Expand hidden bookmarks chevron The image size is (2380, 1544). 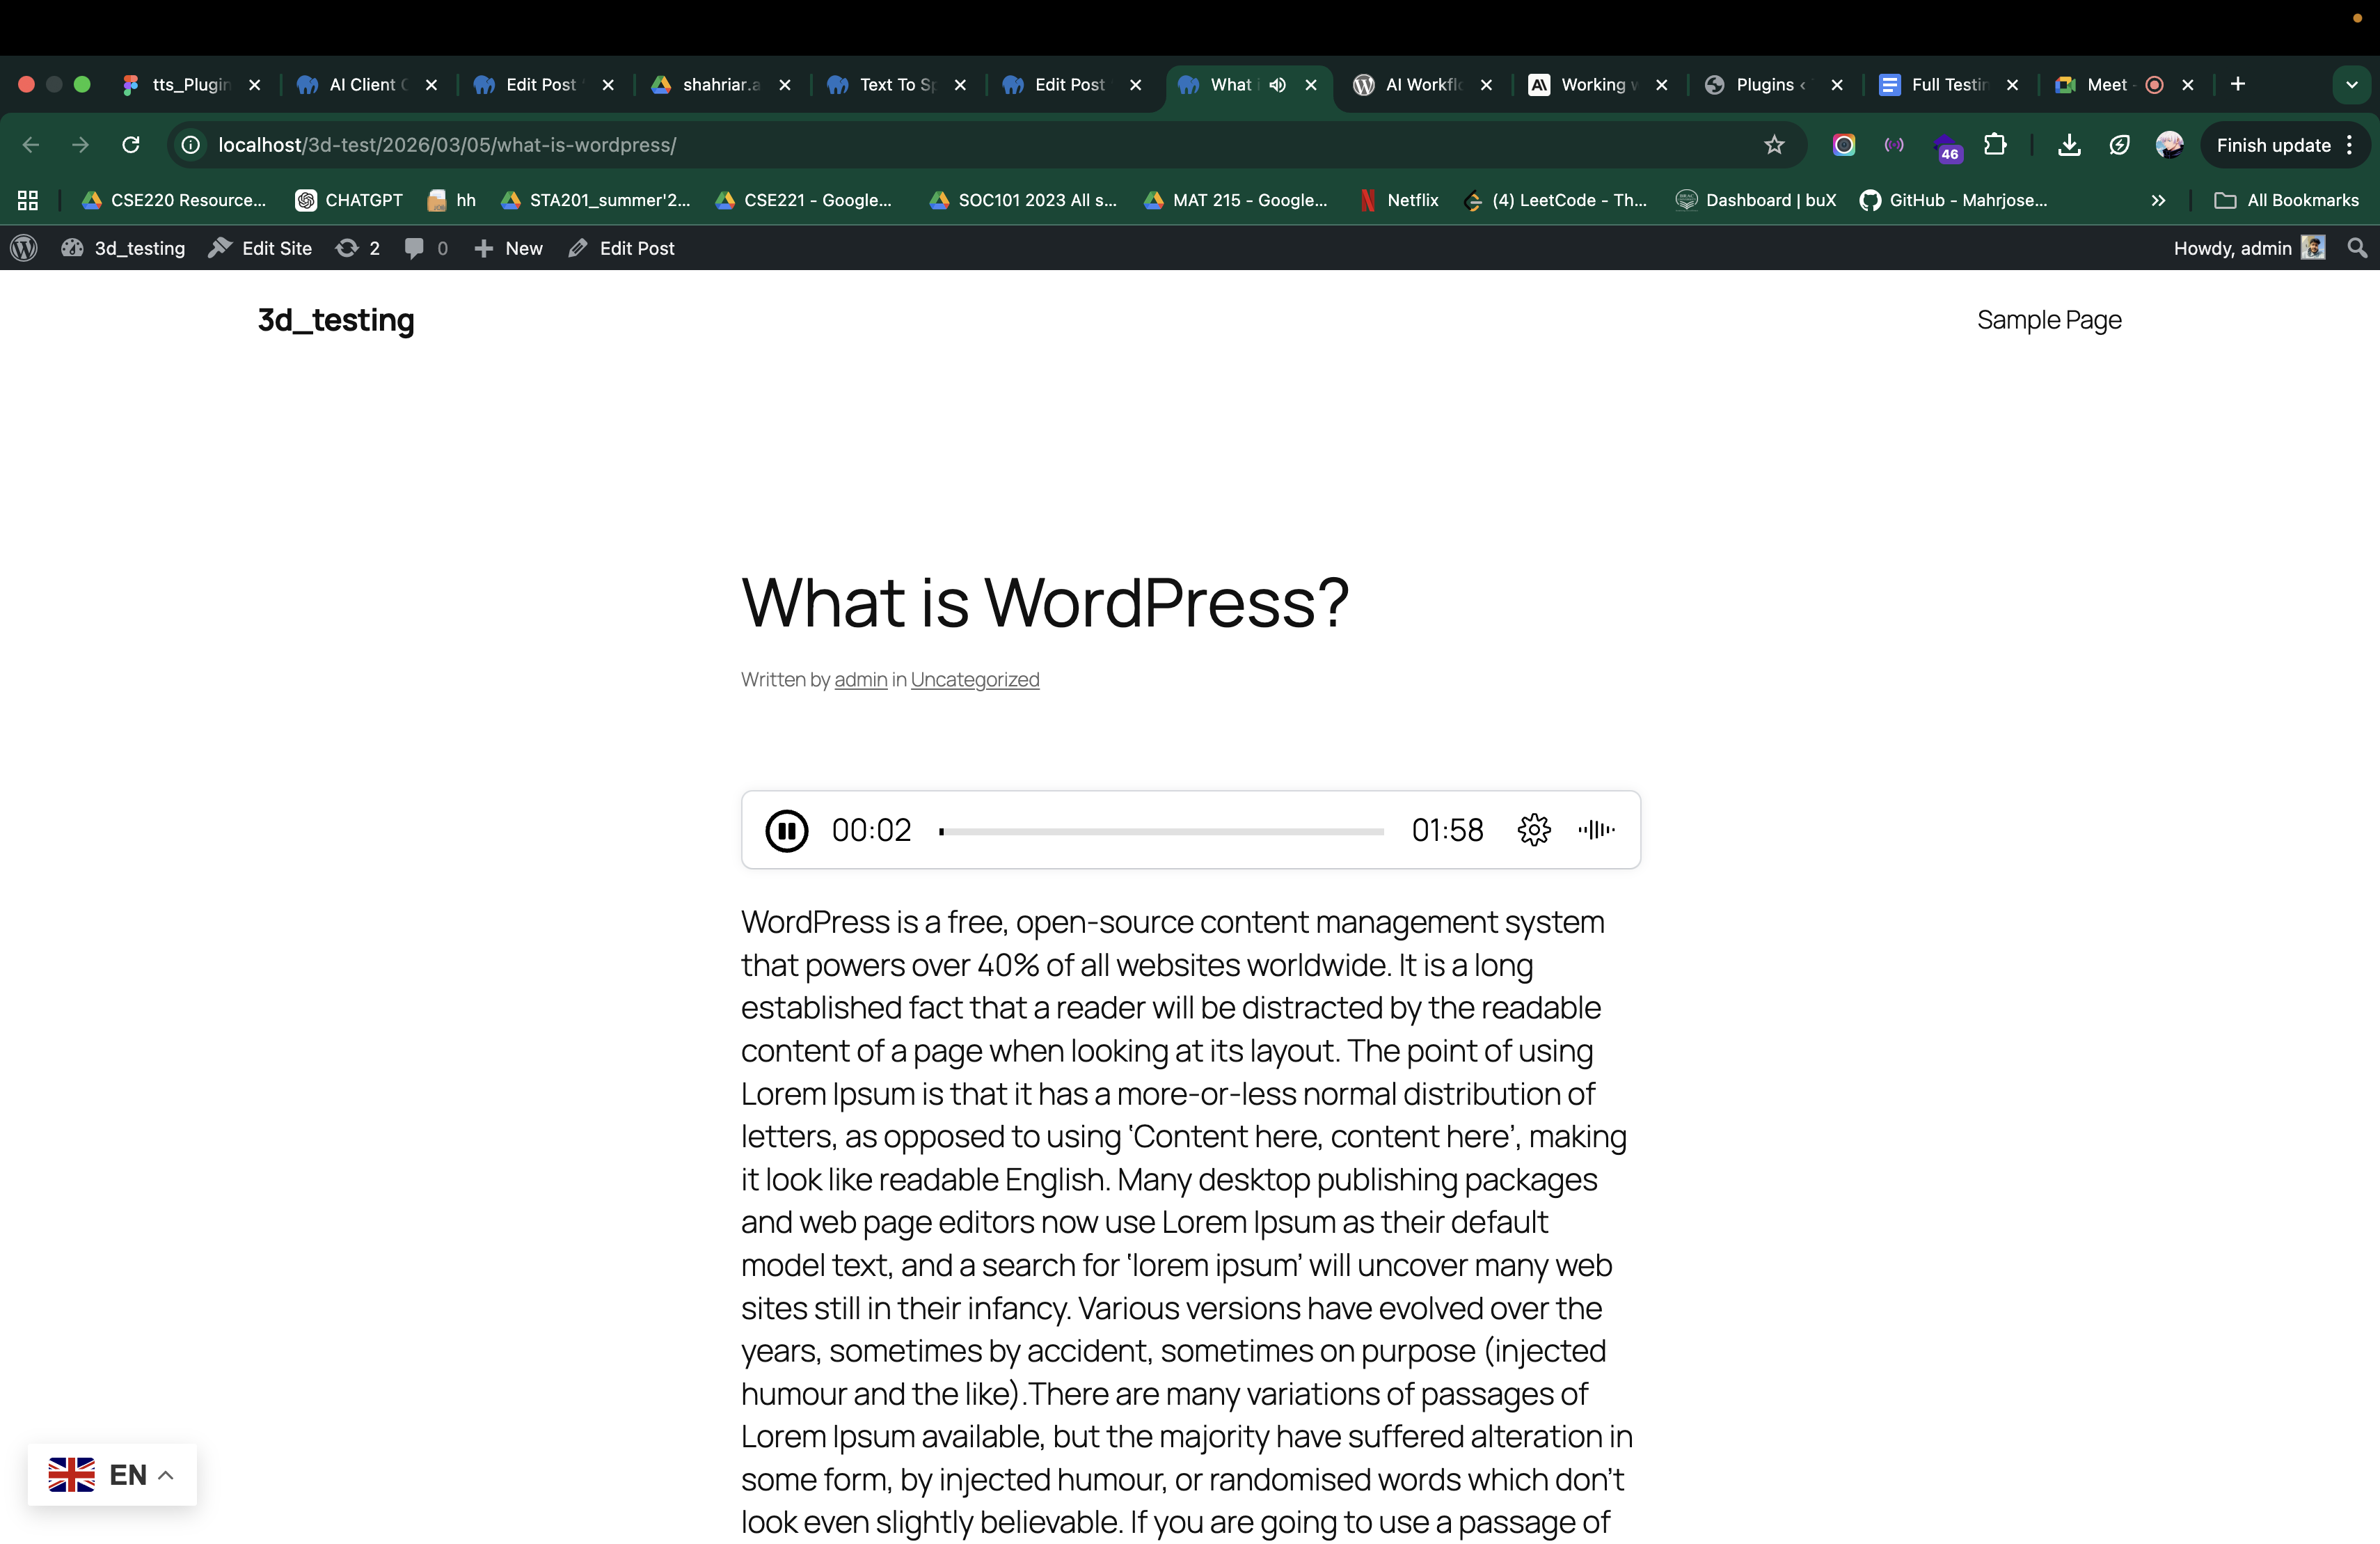click(2158, 200)
